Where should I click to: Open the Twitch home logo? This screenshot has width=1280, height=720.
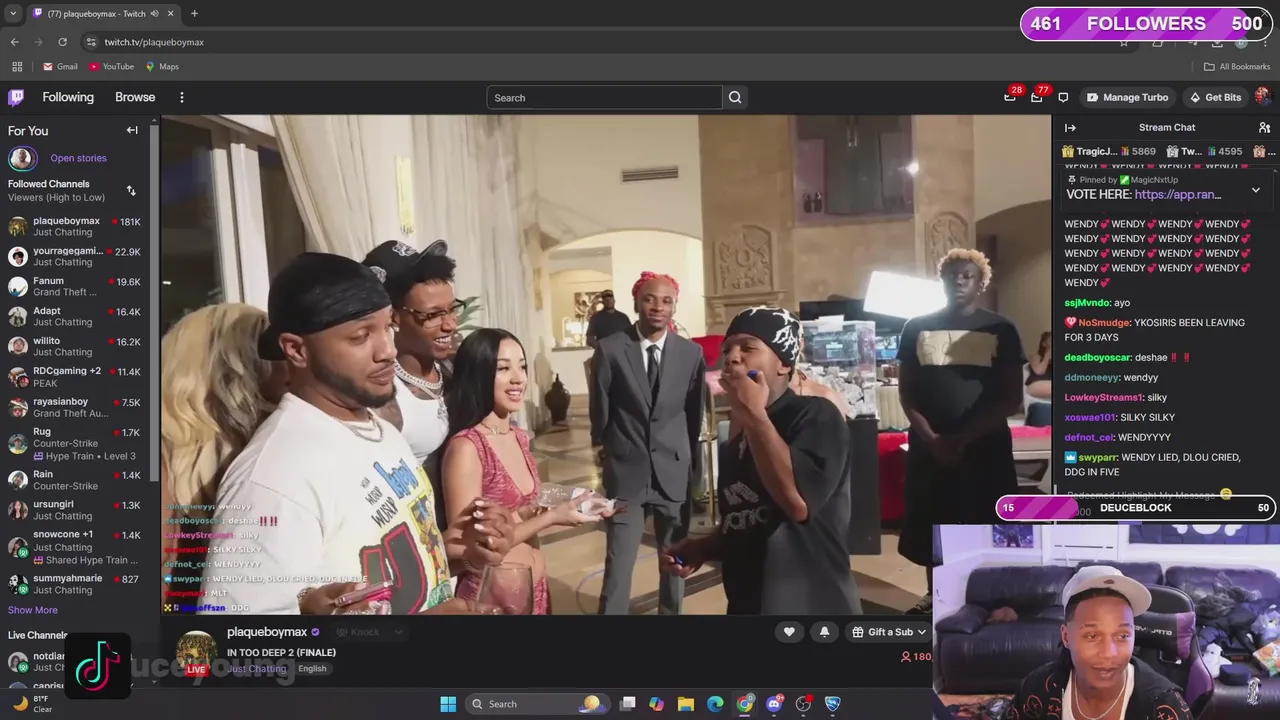pyautogui.click(x=16, y=97)
